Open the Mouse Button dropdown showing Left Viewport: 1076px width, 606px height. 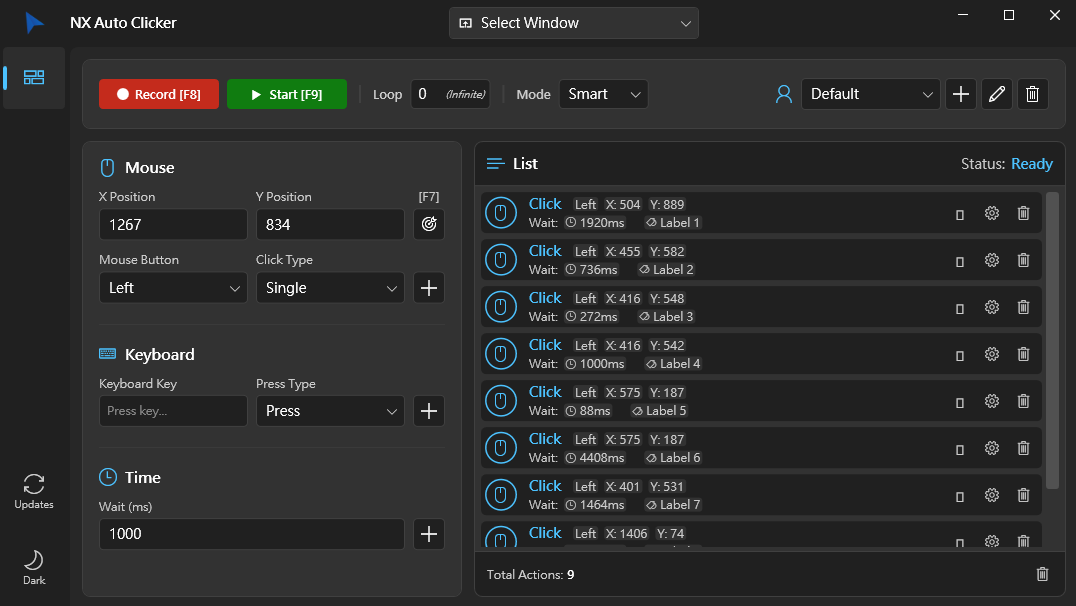click(x=173, y=288)
